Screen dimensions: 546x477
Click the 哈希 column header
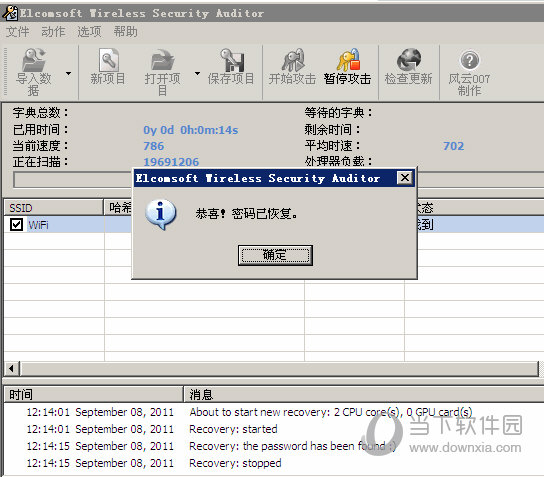click(x=119, y=208)
